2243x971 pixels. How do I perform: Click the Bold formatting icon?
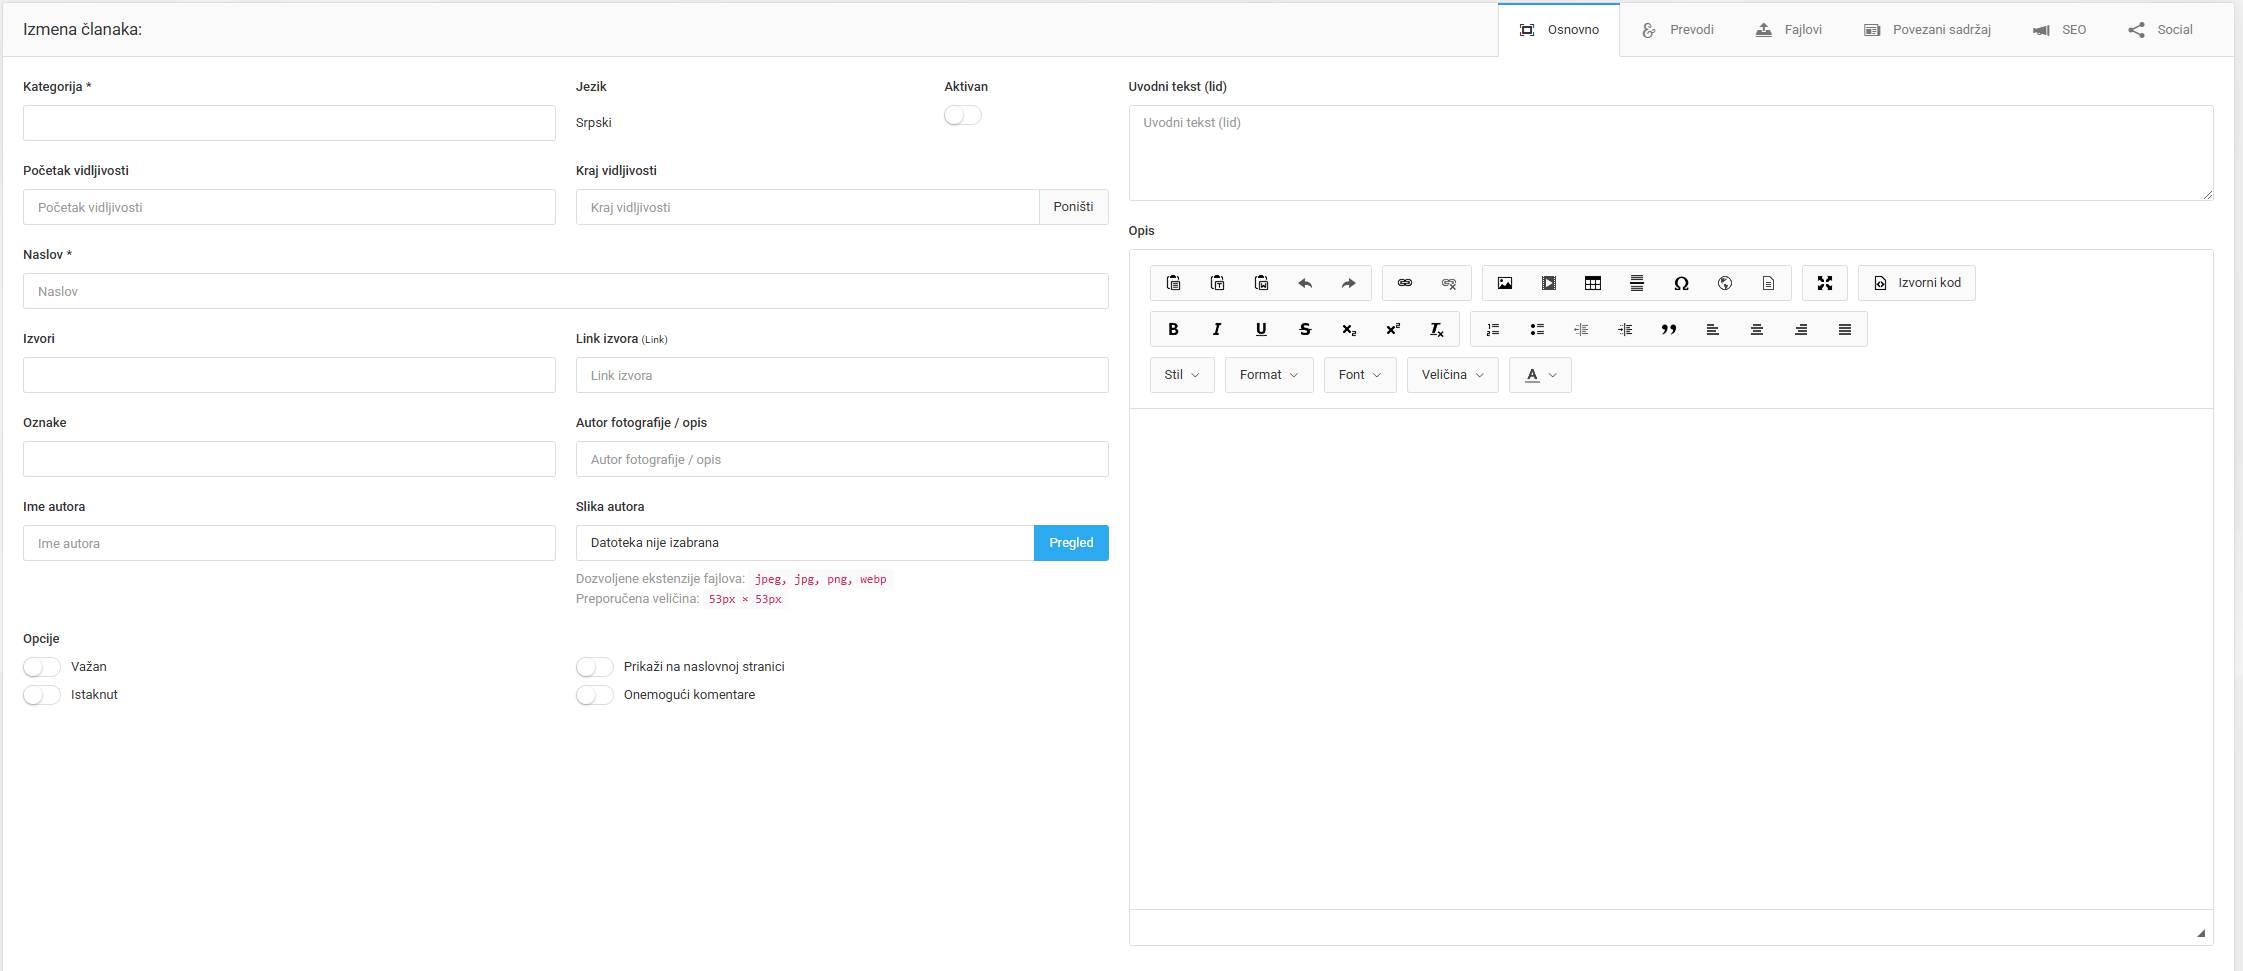pos(1173,329)
